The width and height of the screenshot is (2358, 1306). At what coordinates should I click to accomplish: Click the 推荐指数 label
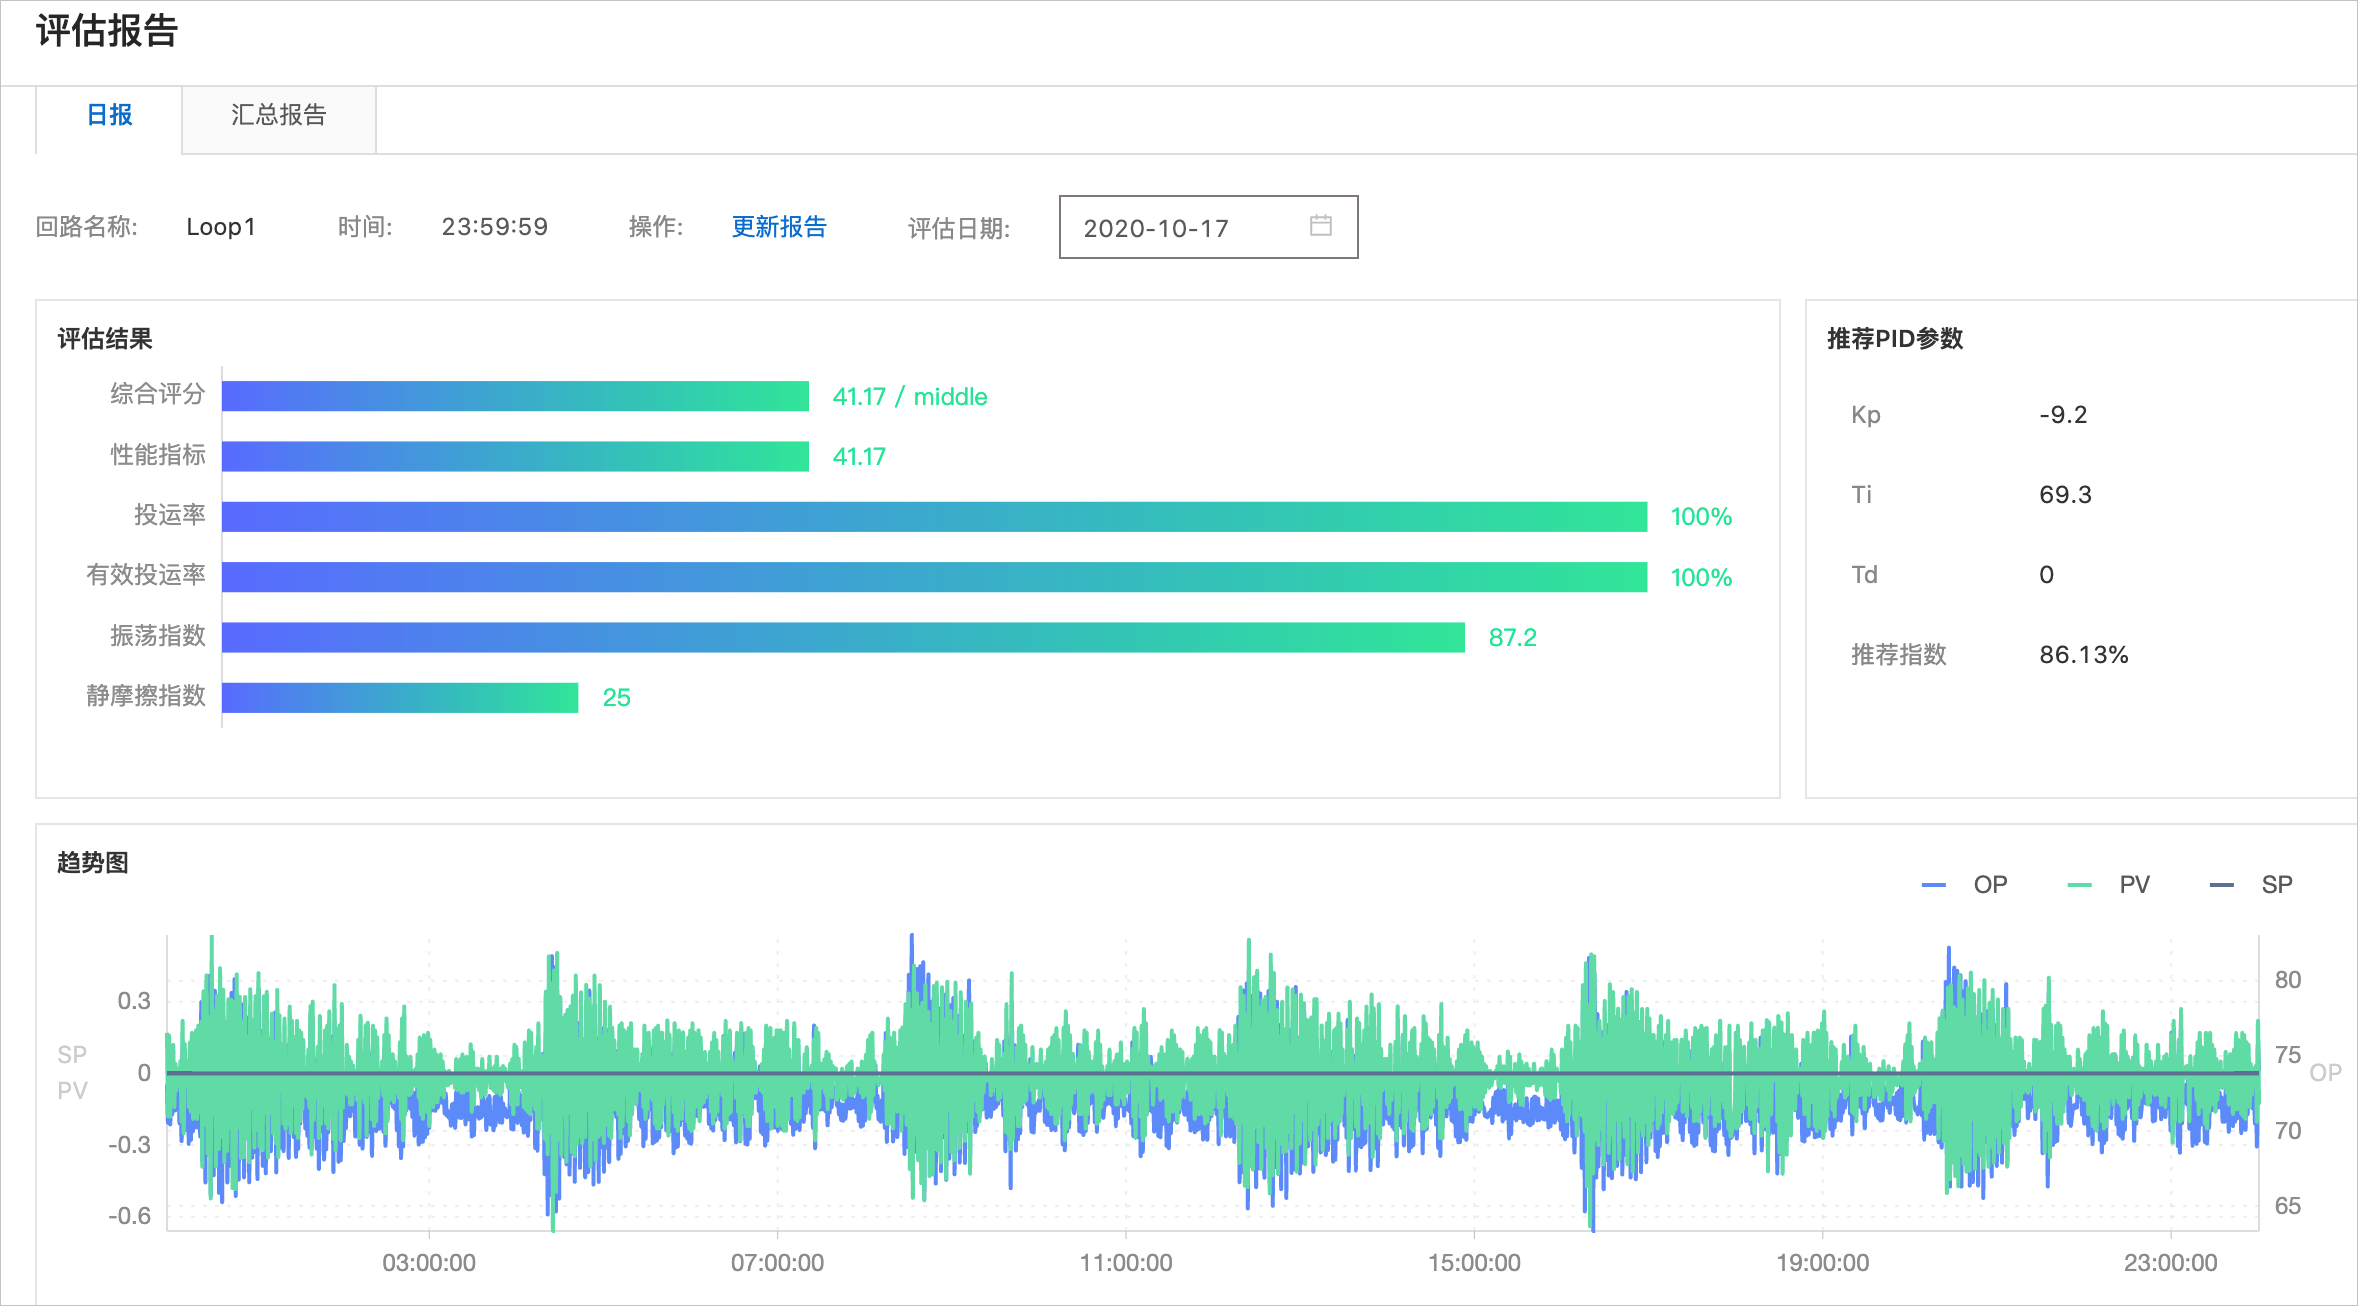[1899, 655]
